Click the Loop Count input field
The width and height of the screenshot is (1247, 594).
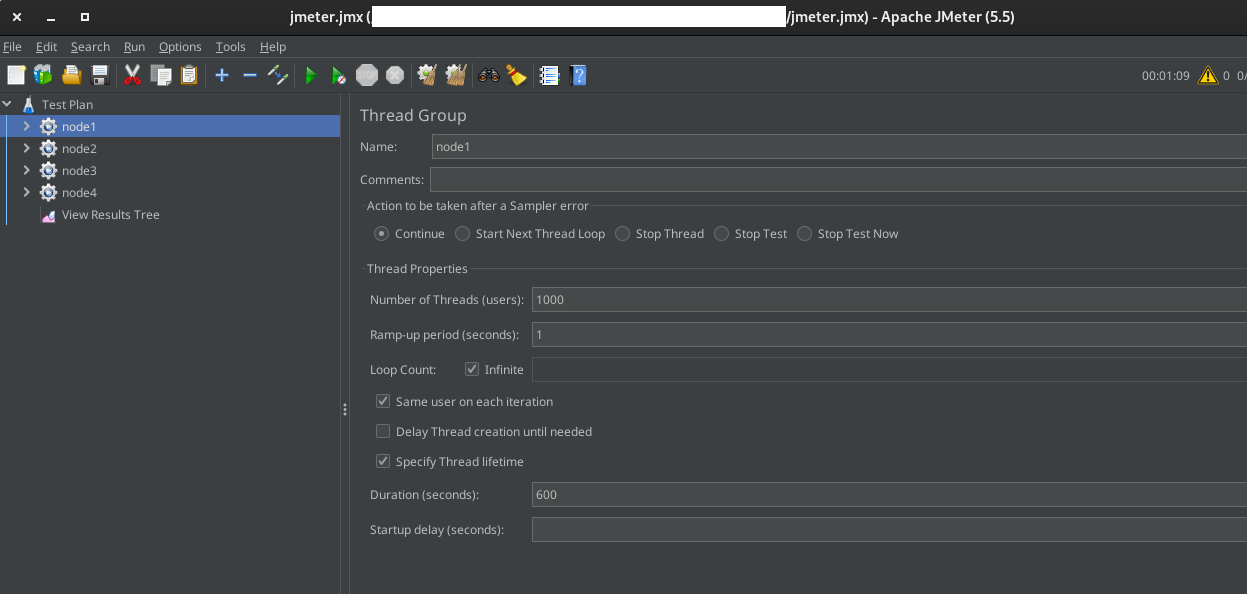889,370
